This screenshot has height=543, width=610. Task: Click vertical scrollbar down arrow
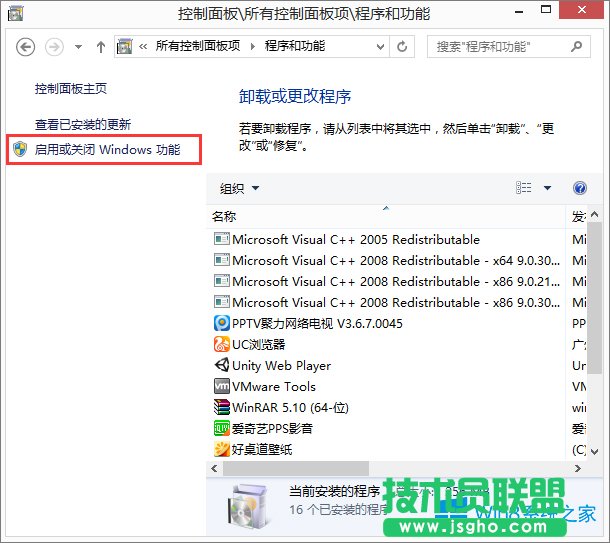point(594,452)
